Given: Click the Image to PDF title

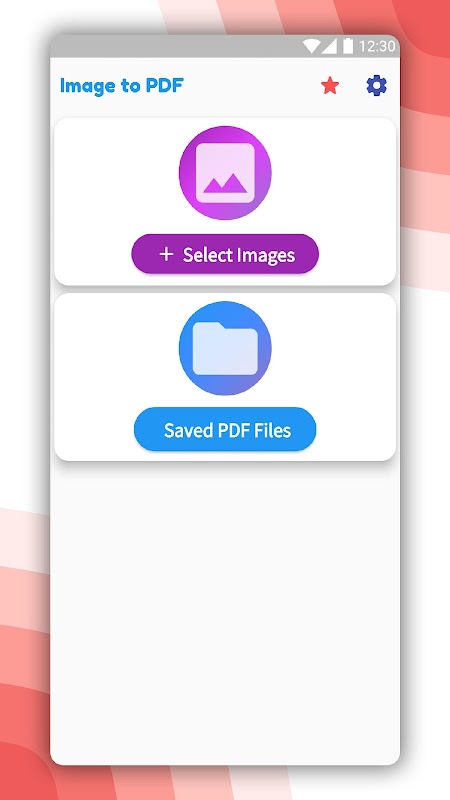Looking at the screenshot, I should tap(121, 85).
